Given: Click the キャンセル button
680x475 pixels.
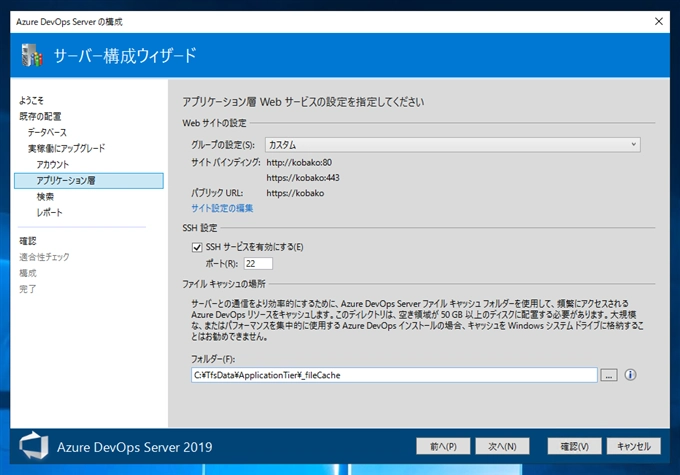Looking at the screenshot, I should pos(634,446).
